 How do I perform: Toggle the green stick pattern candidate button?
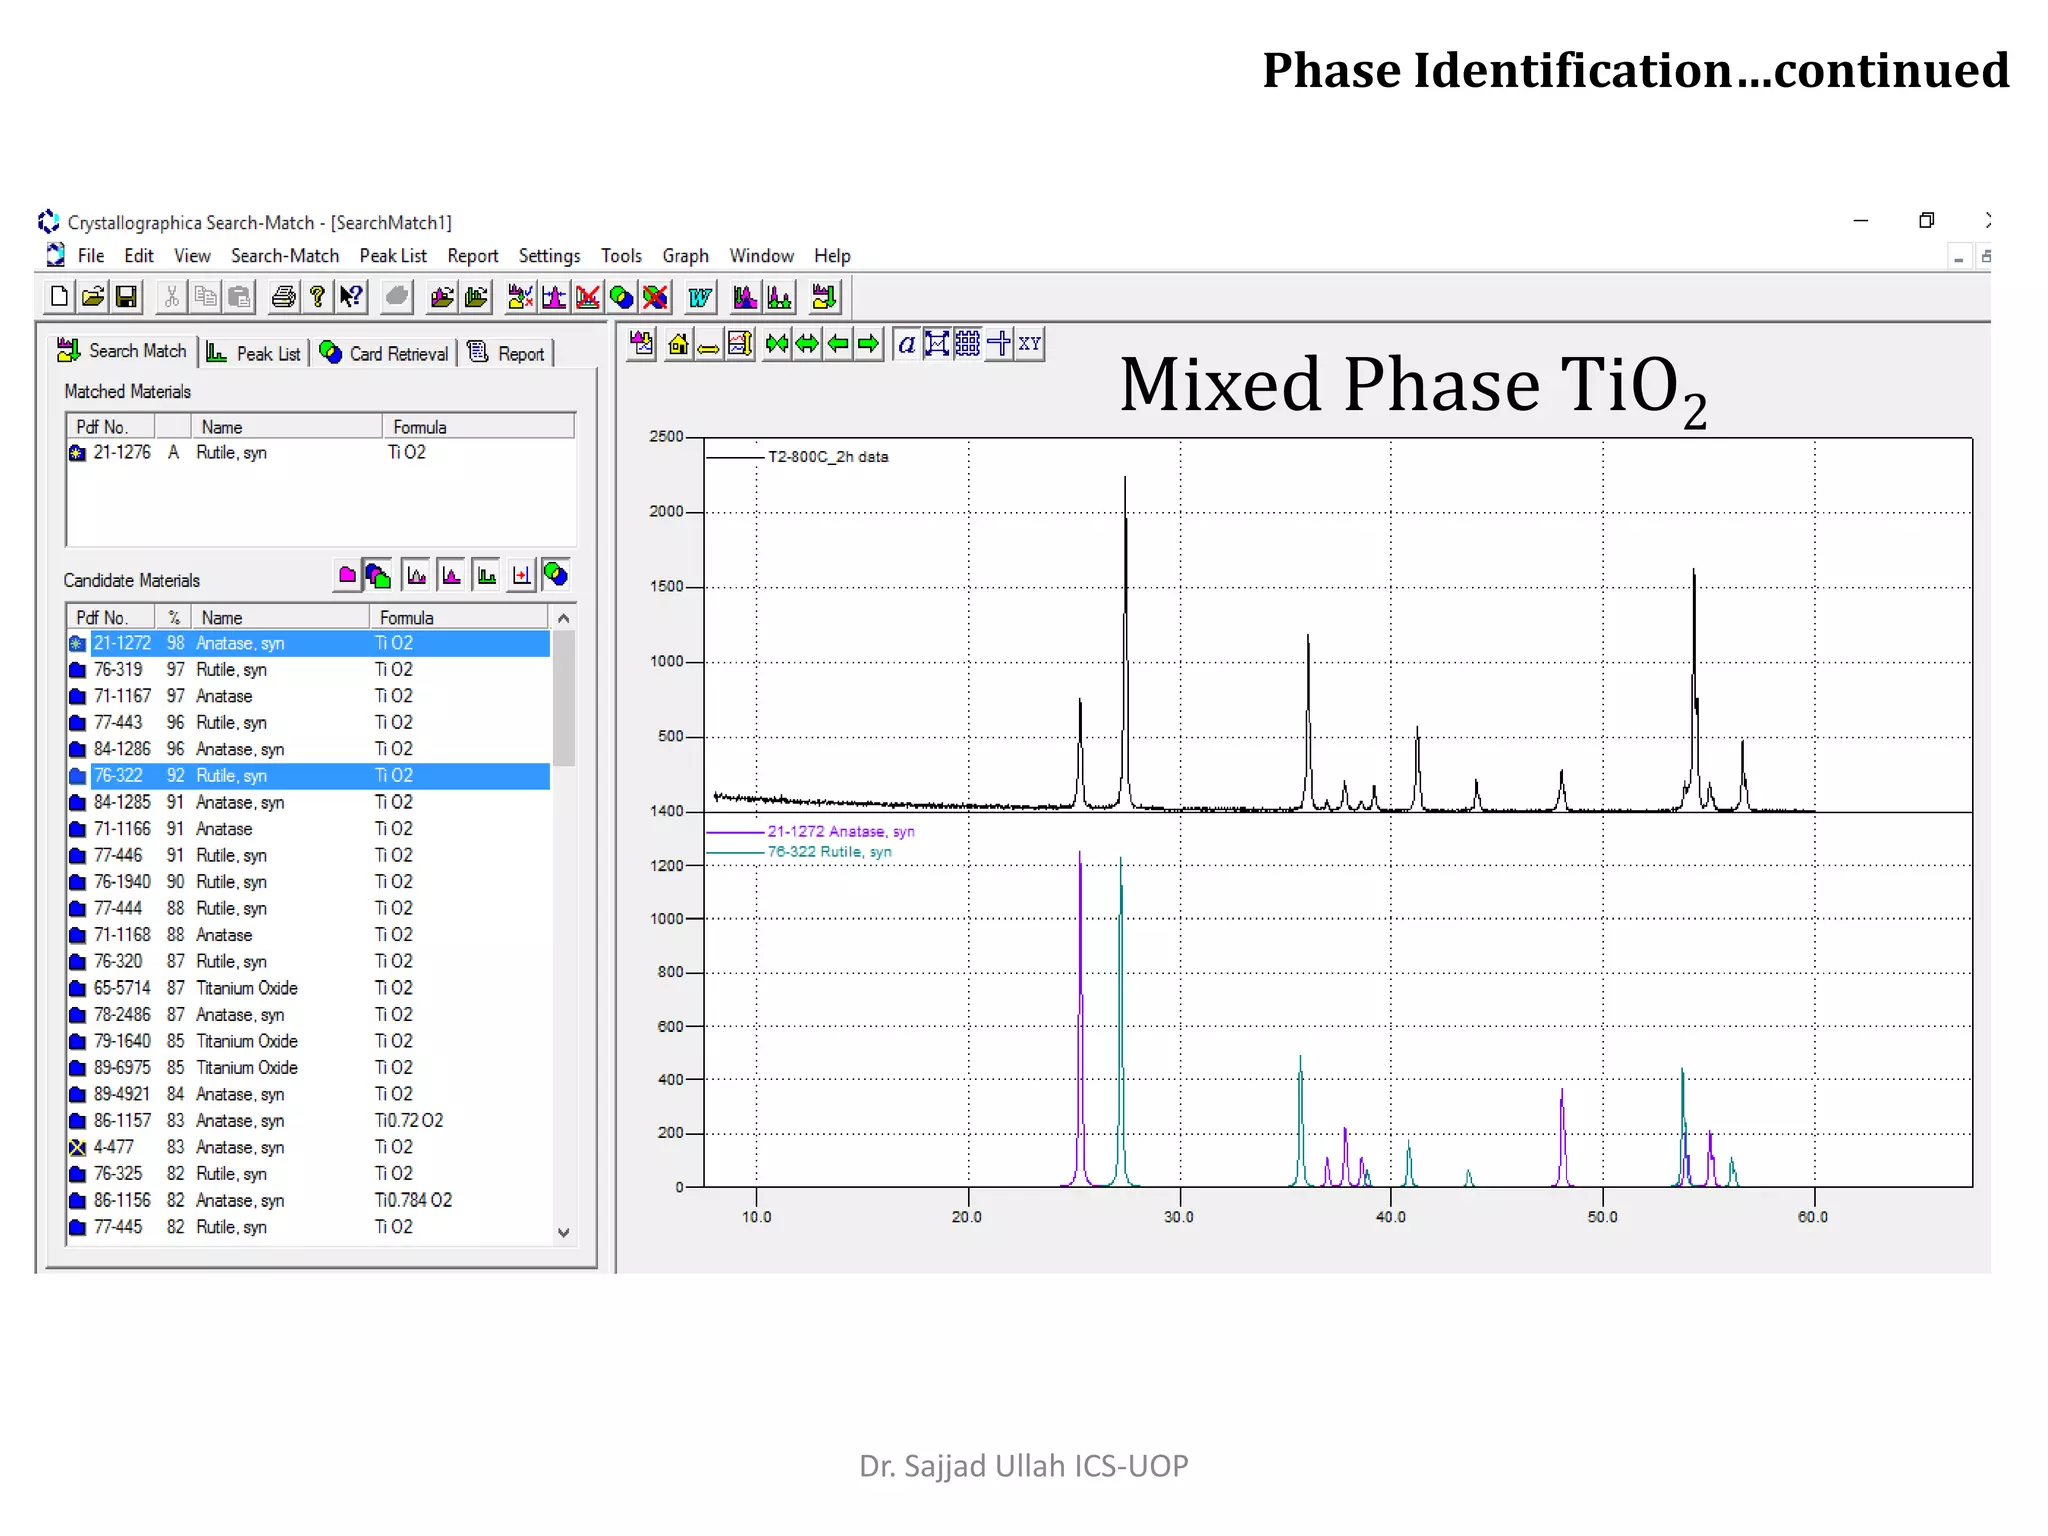click(x=487, y=575)
